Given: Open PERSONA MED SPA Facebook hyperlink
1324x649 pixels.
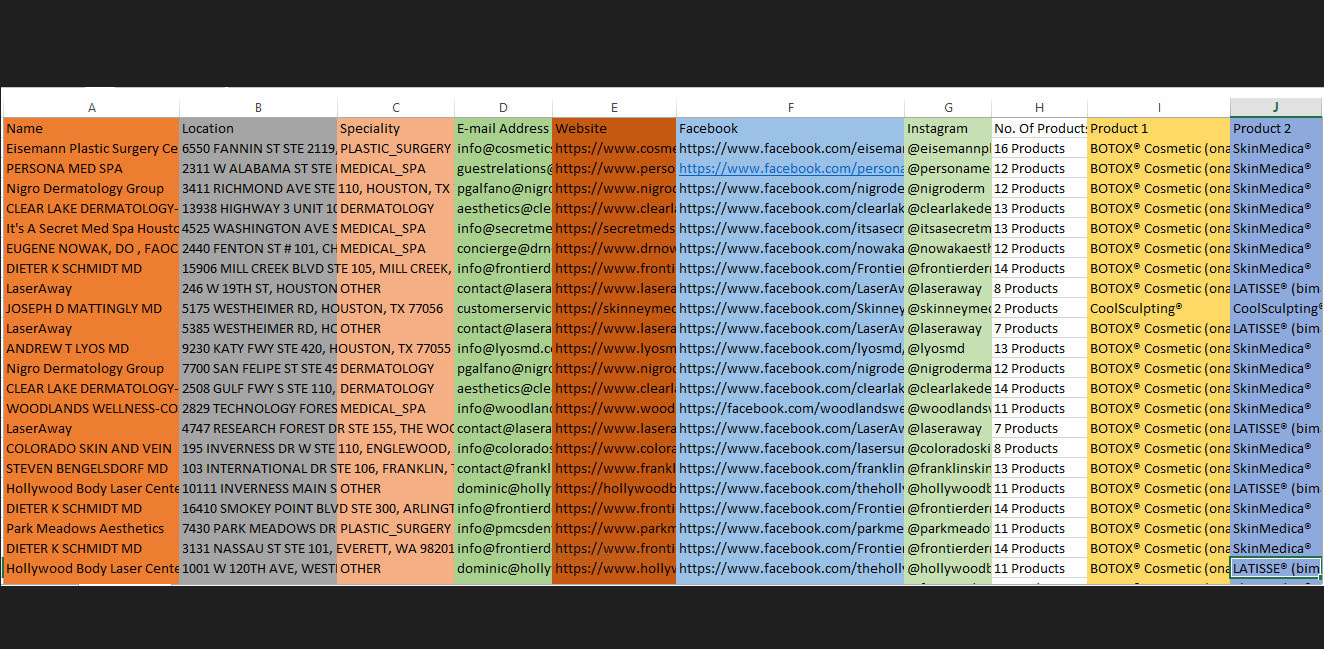Looking at the screenshot, I should (790, 169).
